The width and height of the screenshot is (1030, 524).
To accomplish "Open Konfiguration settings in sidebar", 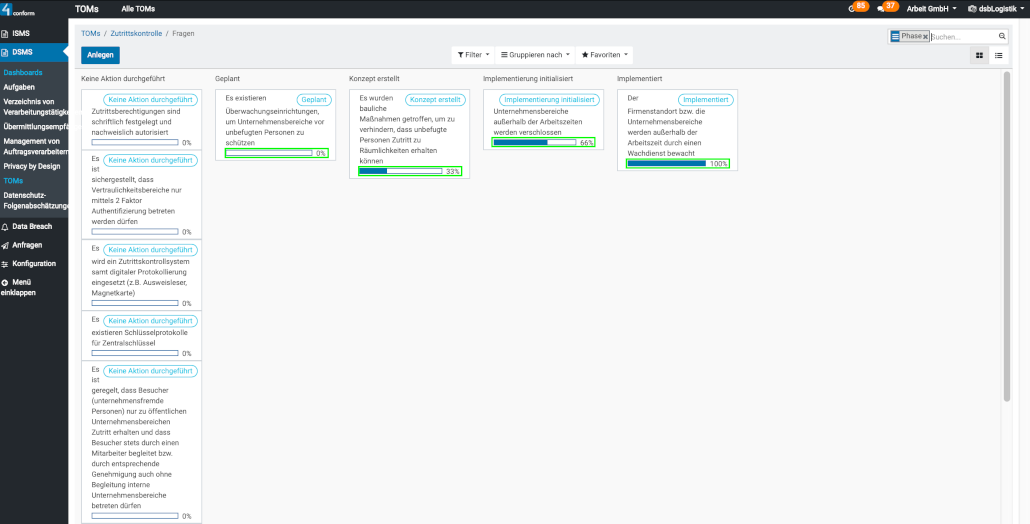I will click(33, 264).
